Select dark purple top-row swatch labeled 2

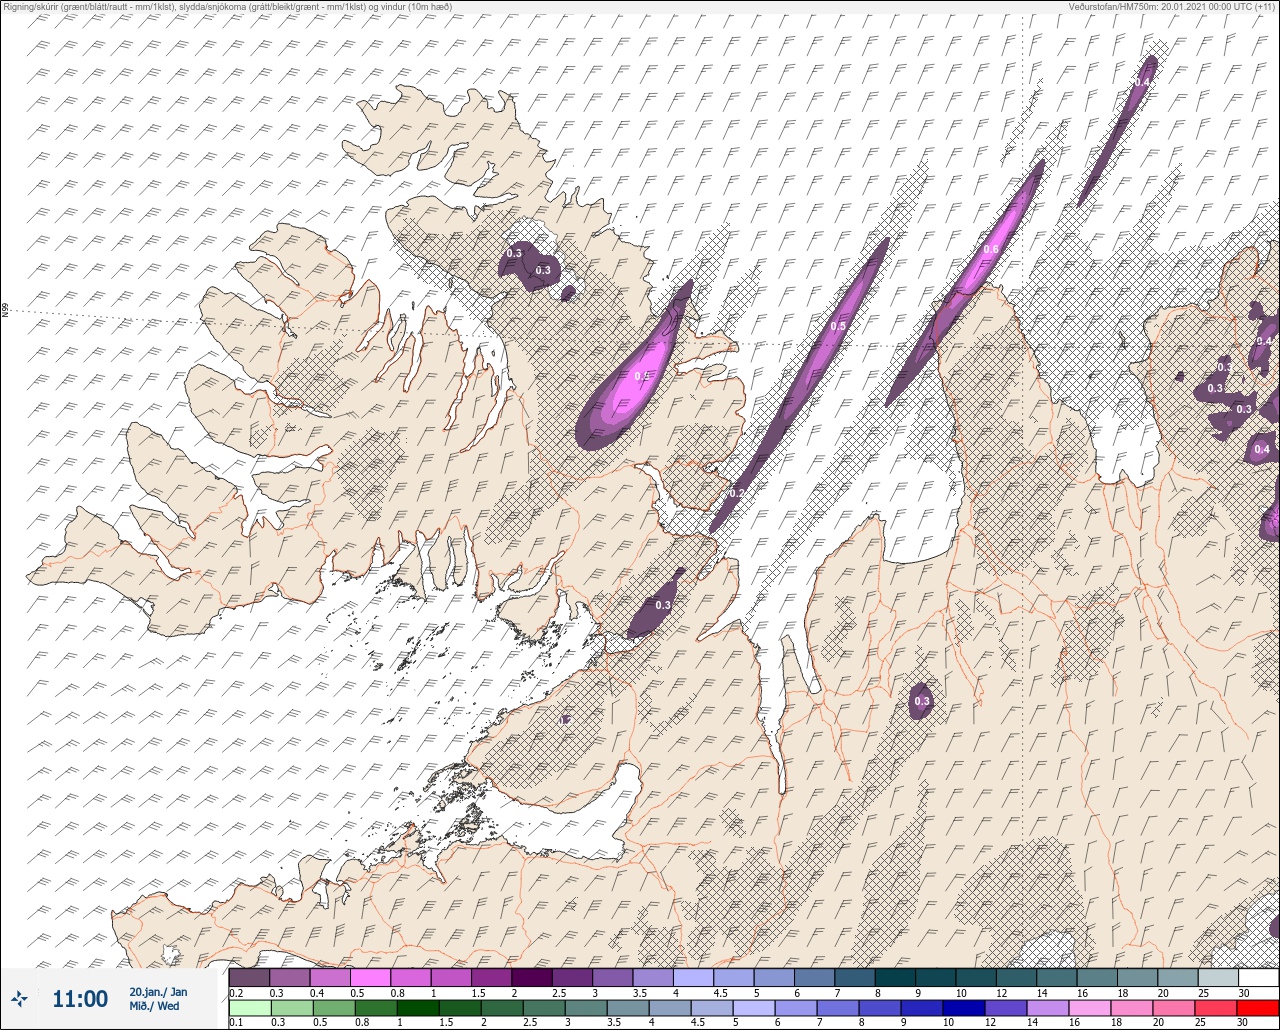point(531,977)
